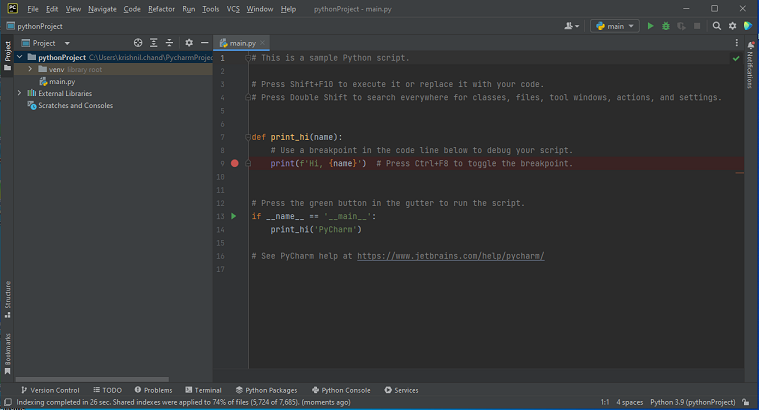
Task: Collapse all items in Project panel
Action: pos(169,43)
